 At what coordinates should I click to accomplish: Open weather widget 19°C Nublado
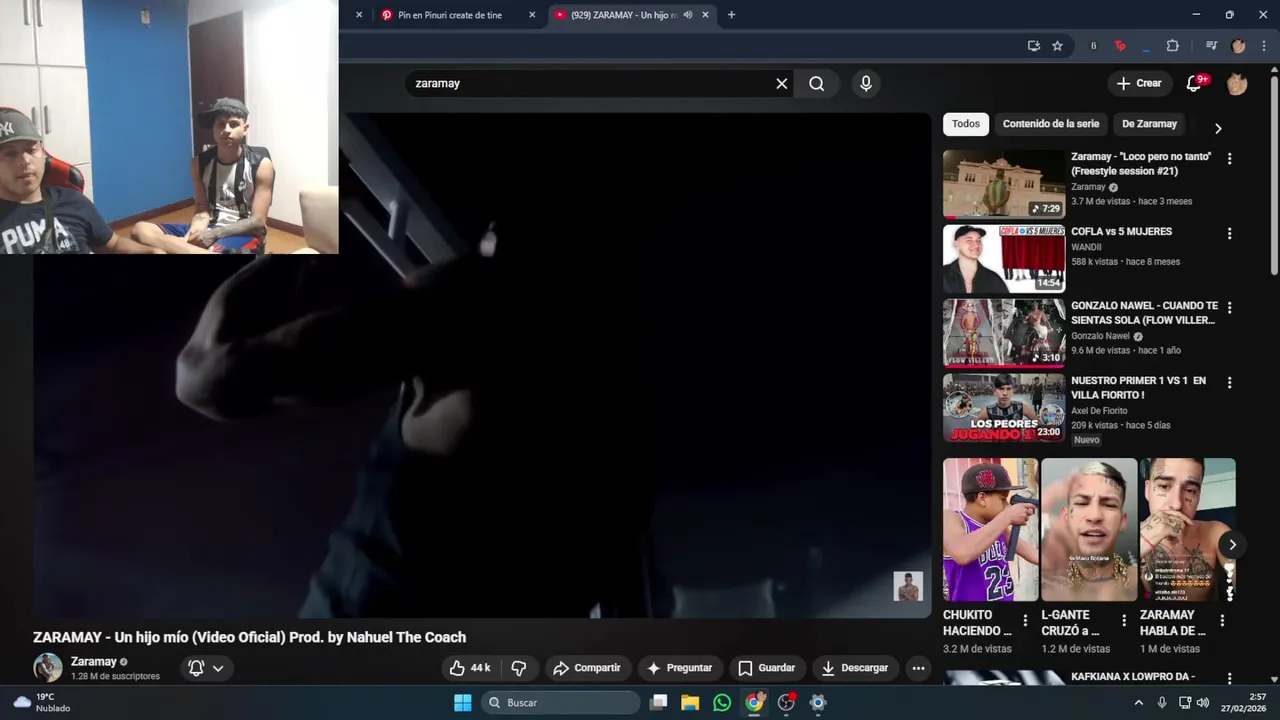click(x=43, y=703)
